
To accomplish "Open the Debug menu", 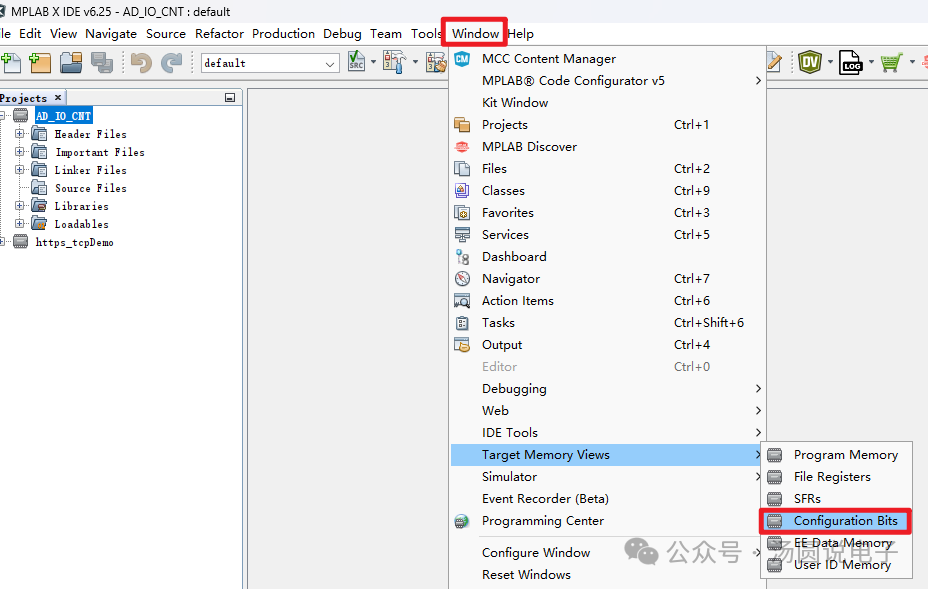I will tap(342, 34).
